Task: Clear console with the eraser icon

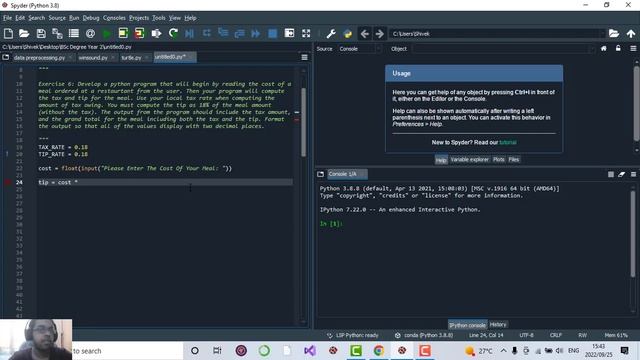Action: (622, 174)
